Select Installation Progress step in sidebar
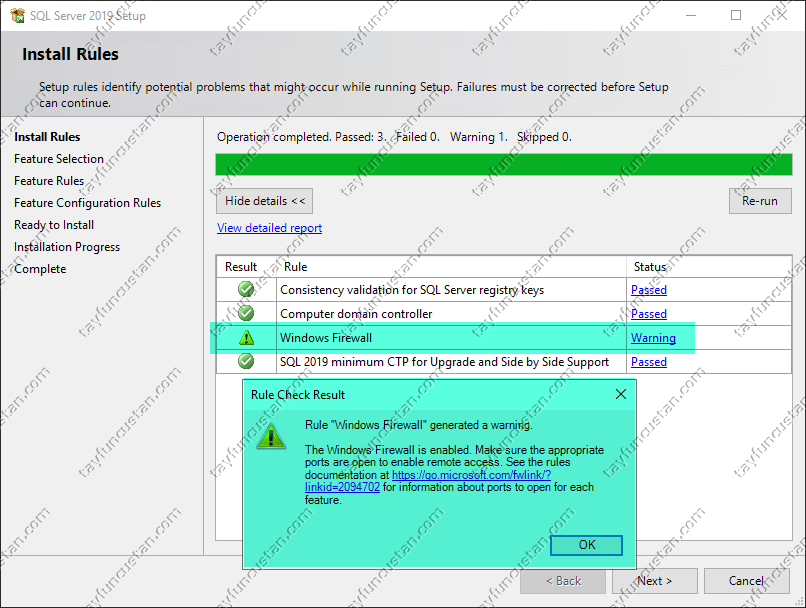The height and width of the screenshot is (608, 806). (67, 247)
